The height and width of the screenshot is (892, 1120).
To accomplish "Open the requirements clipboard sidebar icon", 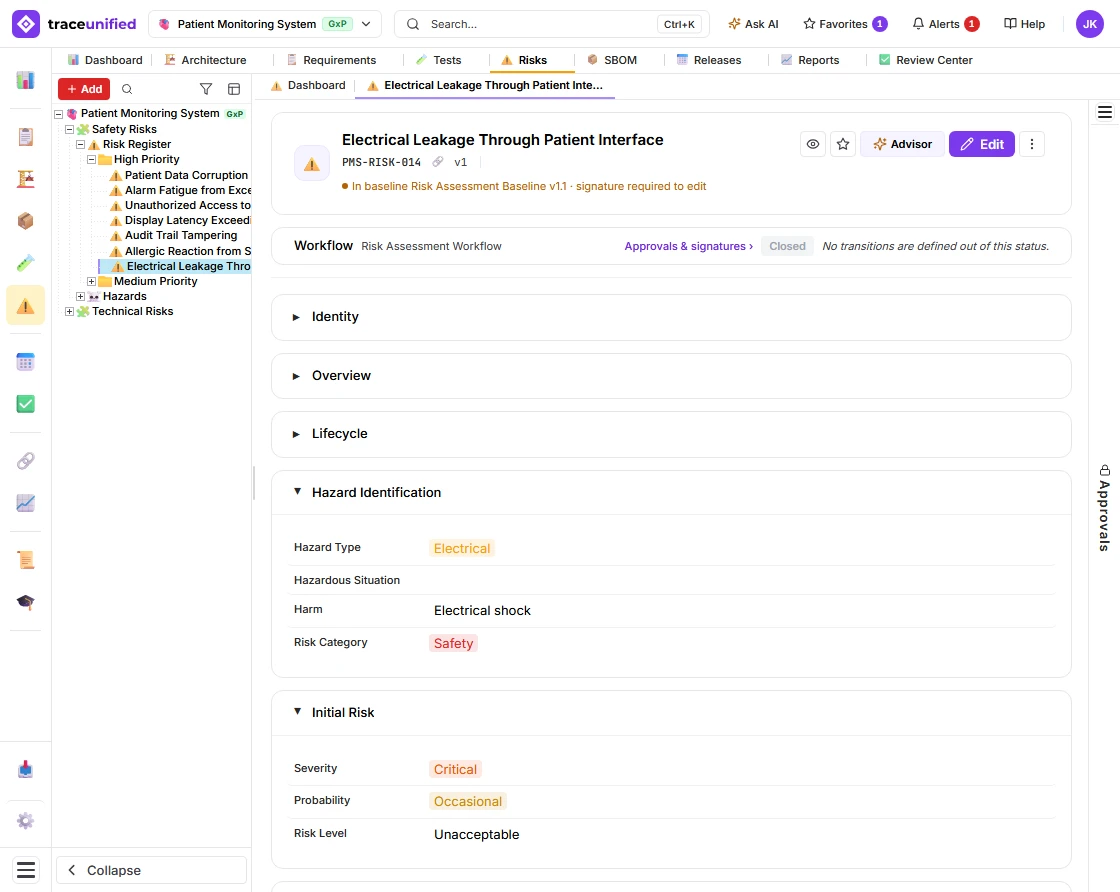I will tap(26, 136).
